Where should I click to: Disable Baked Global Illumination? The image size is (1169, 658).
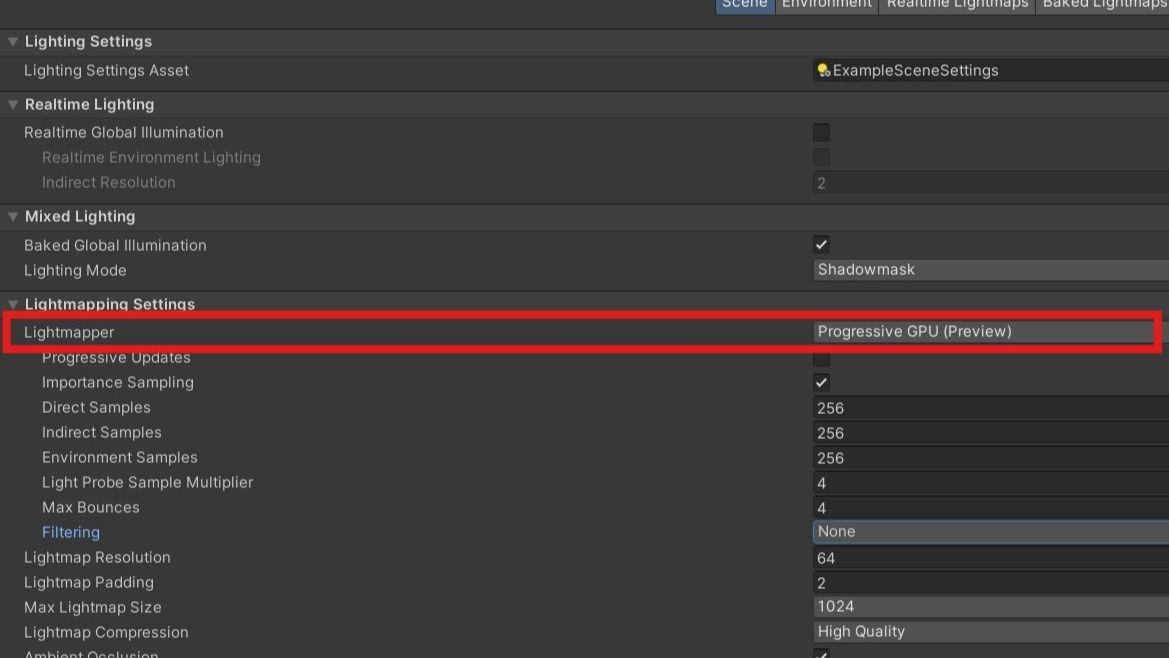coord(821,244)
